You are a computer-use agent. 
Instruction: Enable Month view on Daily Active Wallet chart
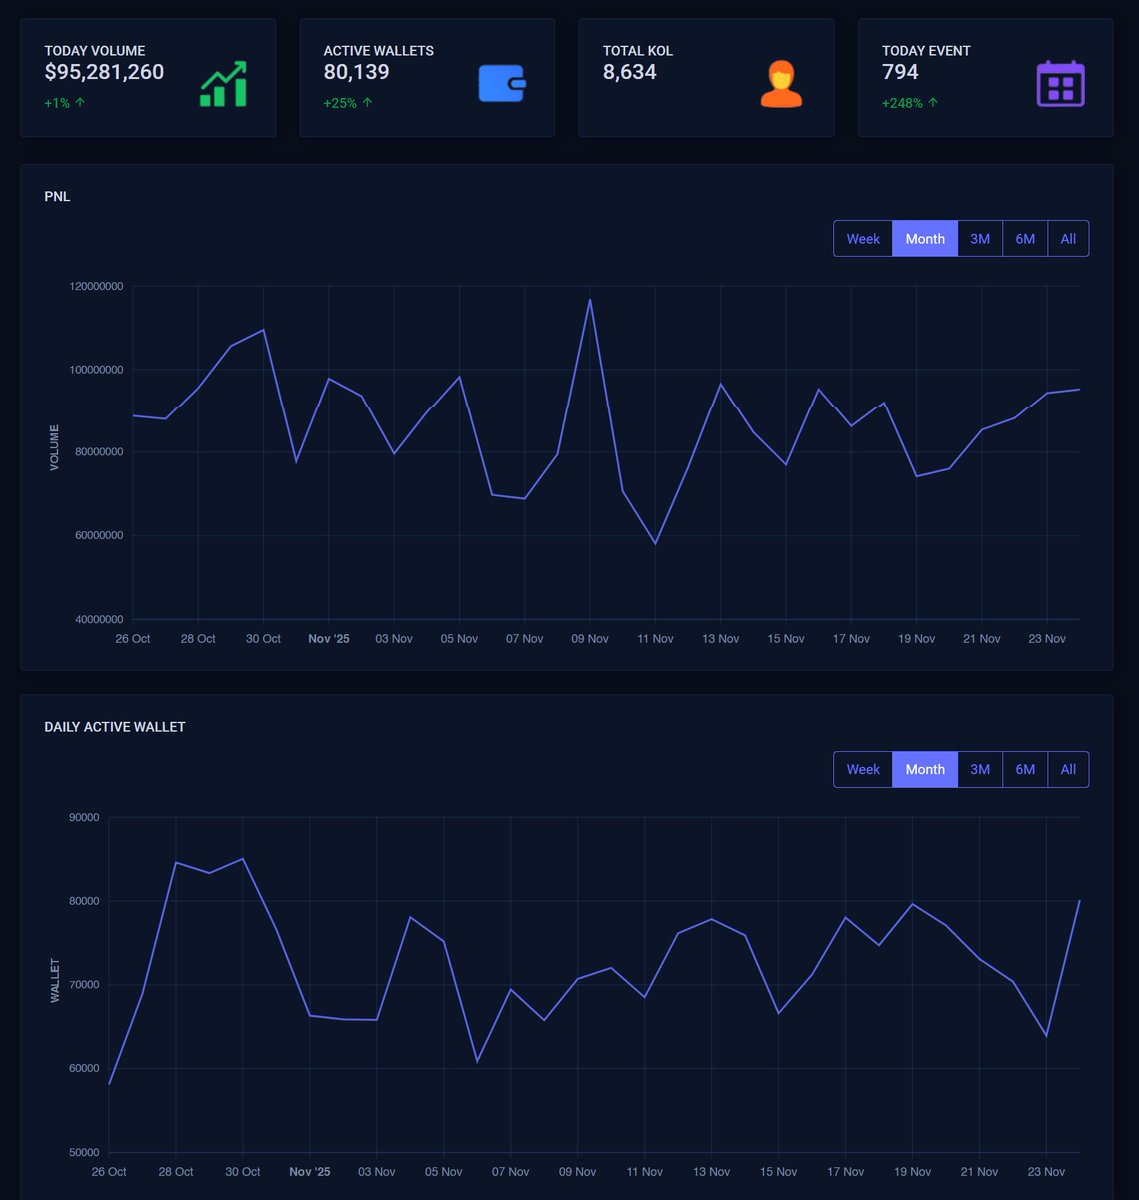pos(924,769)
